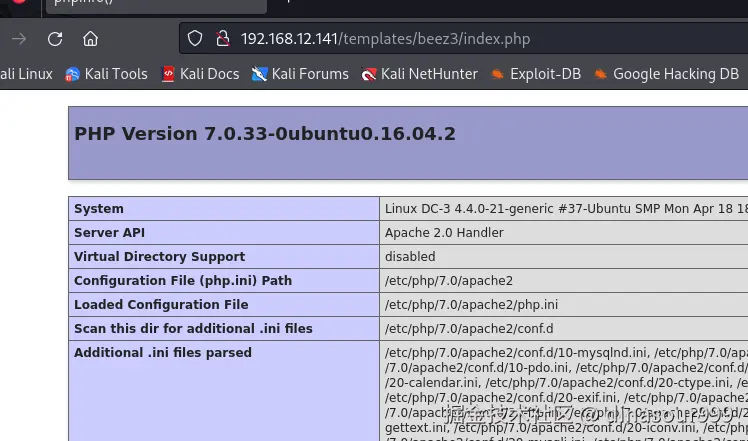Click the System row label
The width and height of the screenshot is (748, 441).
pos(99,209)
